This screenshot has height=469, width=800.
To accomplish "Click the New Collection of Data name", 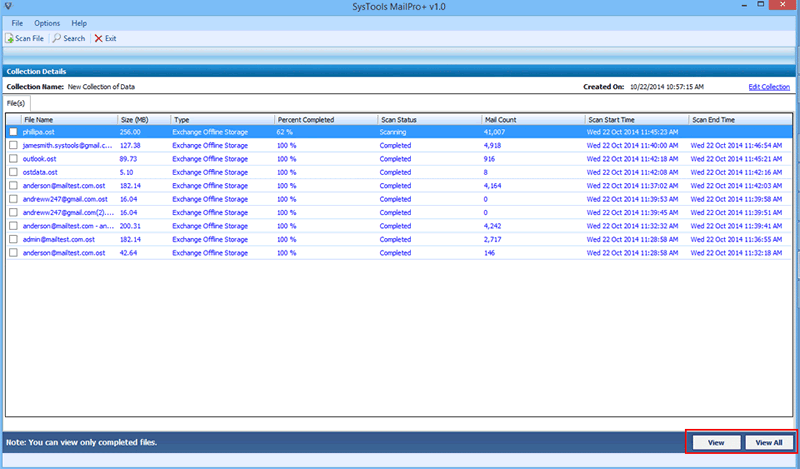I will tap(101, 87).
